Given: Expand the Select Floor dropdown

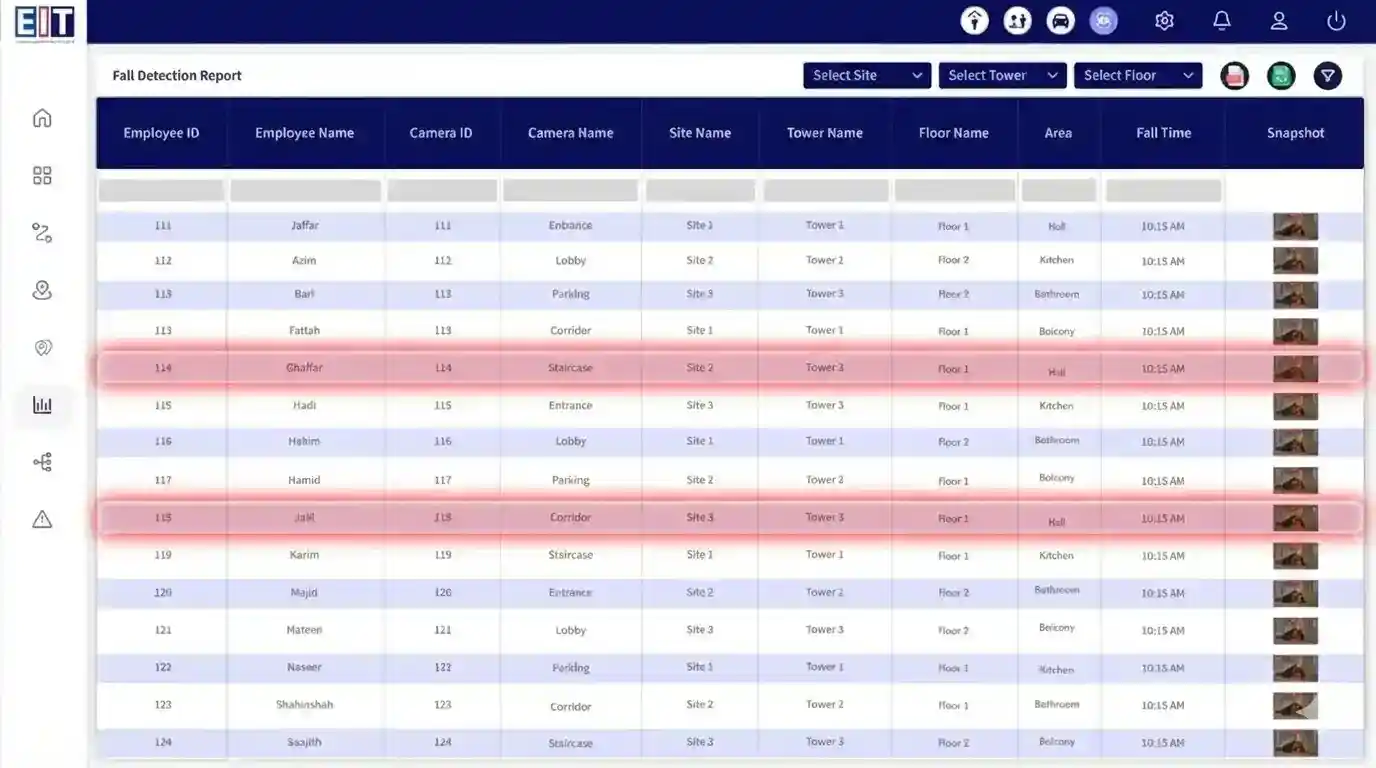Looking at the screenshot, I should coord(1138,76).
